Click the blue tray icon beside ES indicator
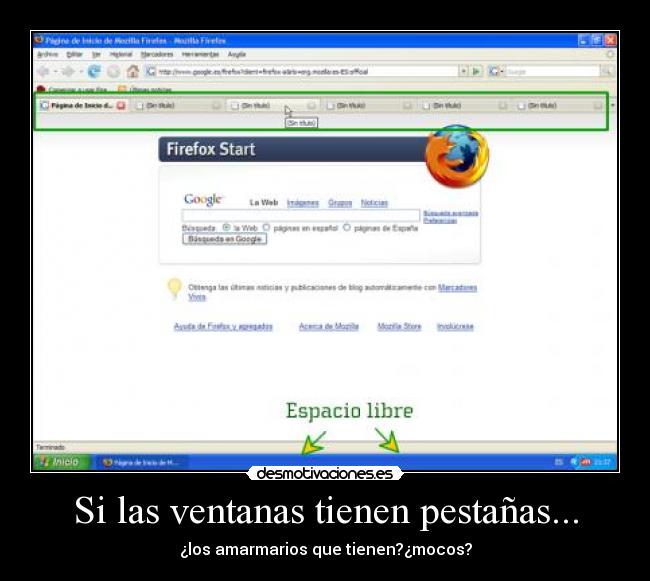This screenshot has height=581, width=650. point(574,462)
